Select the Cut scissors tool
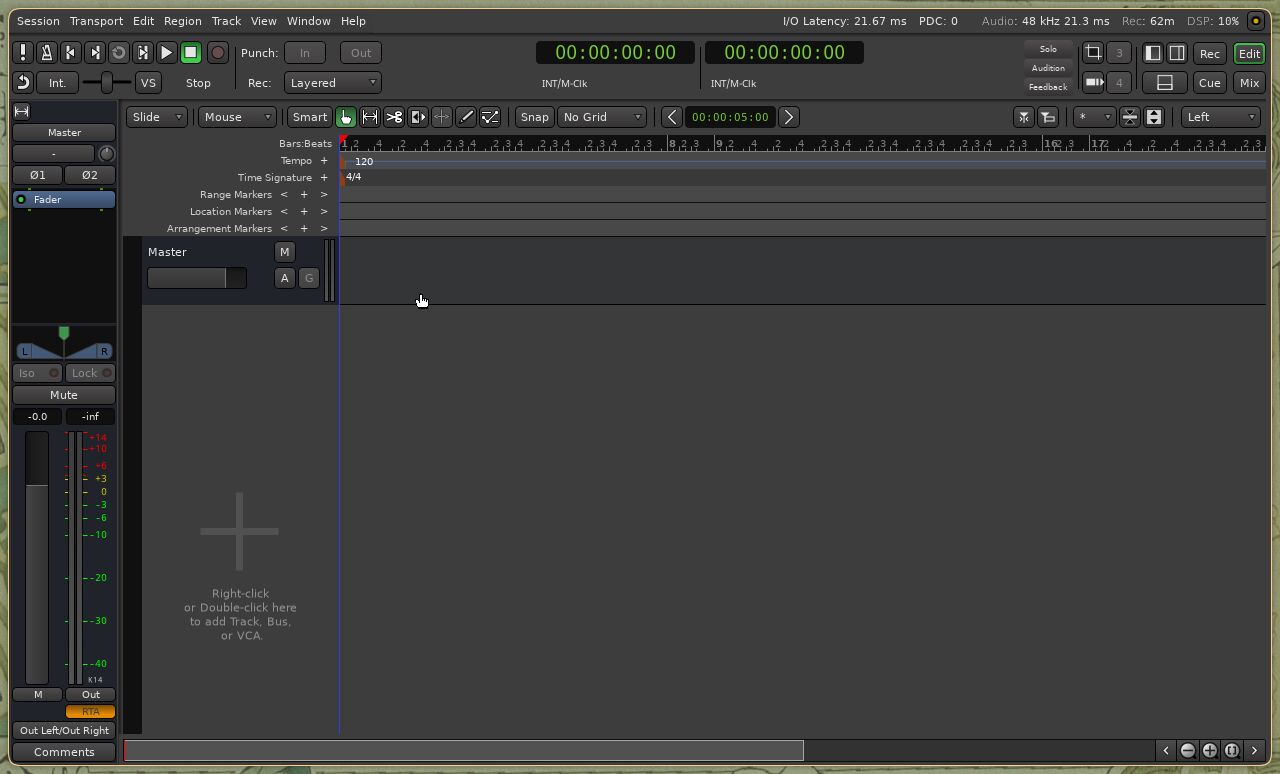Screen dimensions: 1280x774 coord(394,117)
